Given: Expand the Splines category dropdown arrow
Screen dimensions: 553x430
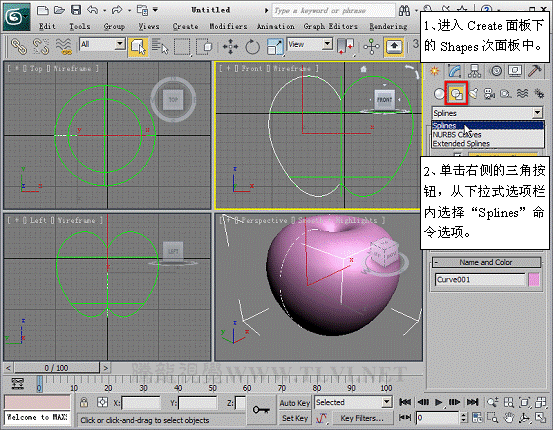Looking at the screenshot, I should coord(537,113).
